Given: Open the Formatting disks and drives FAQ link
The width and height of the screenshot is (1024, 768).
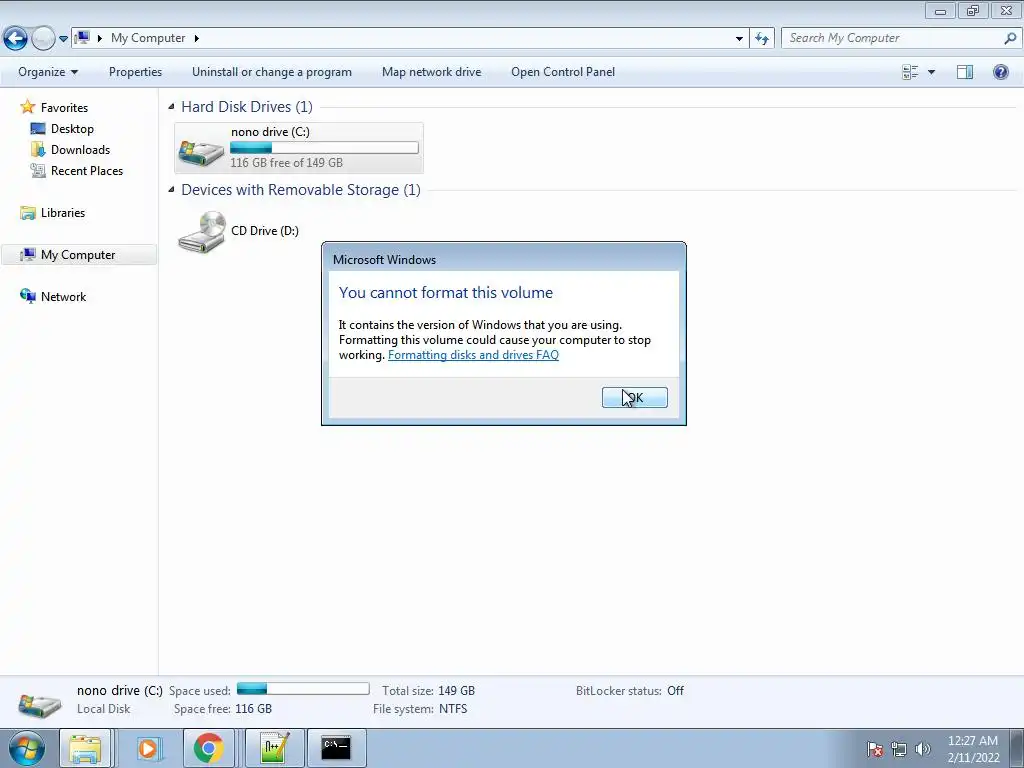Looking at the screenshot, I should click(473, 355).
